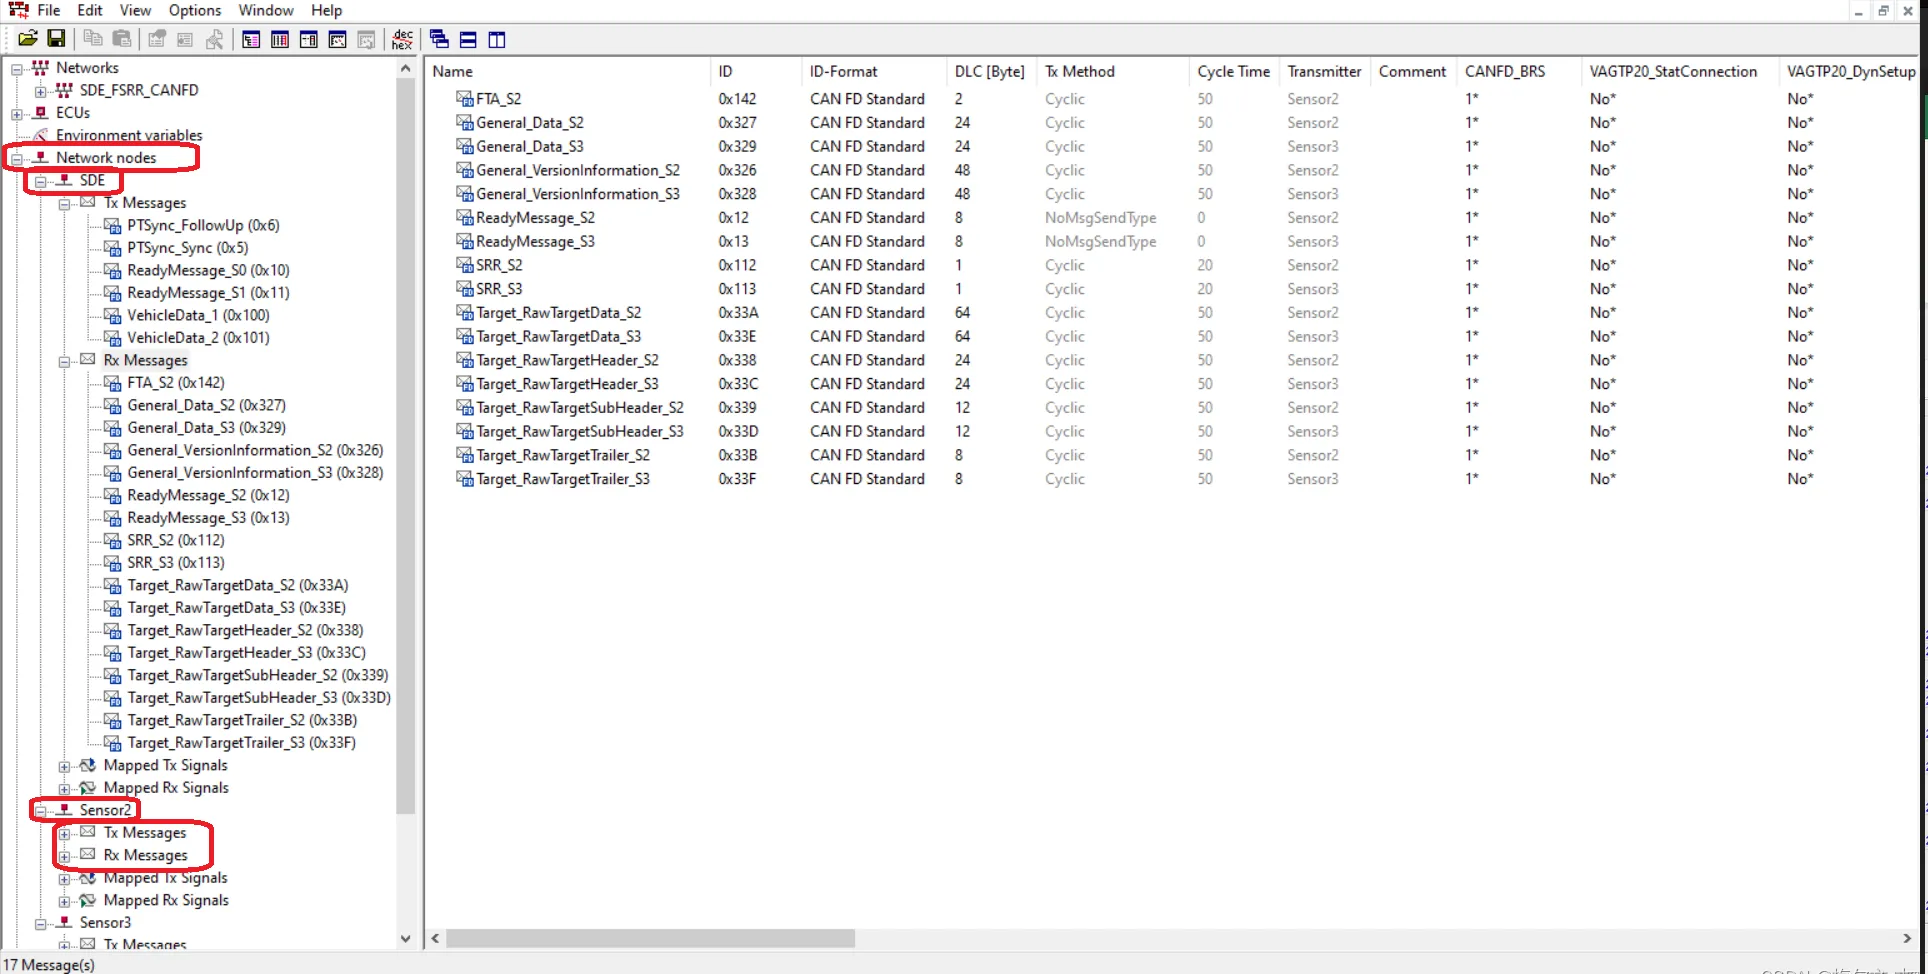Click the SDE_FSRR_CANFD network icon in tree
Screen dimensions: 1928x974
(64, 90)
